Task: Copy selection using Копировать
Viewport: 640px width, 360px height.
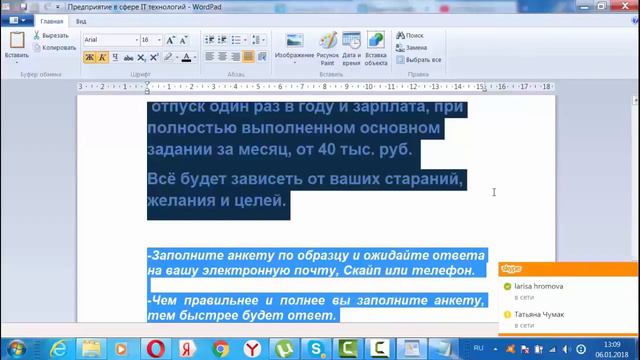Action: [54, 48]
